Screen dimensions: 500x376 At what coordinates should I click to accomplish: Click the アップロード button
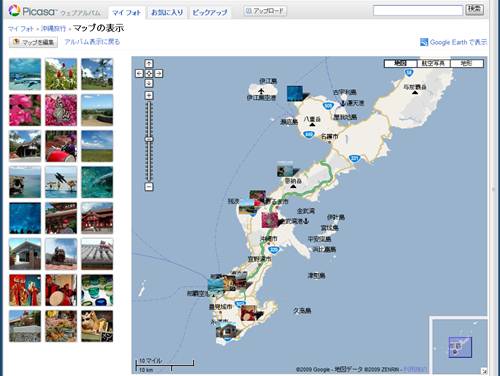pos(265,11)
